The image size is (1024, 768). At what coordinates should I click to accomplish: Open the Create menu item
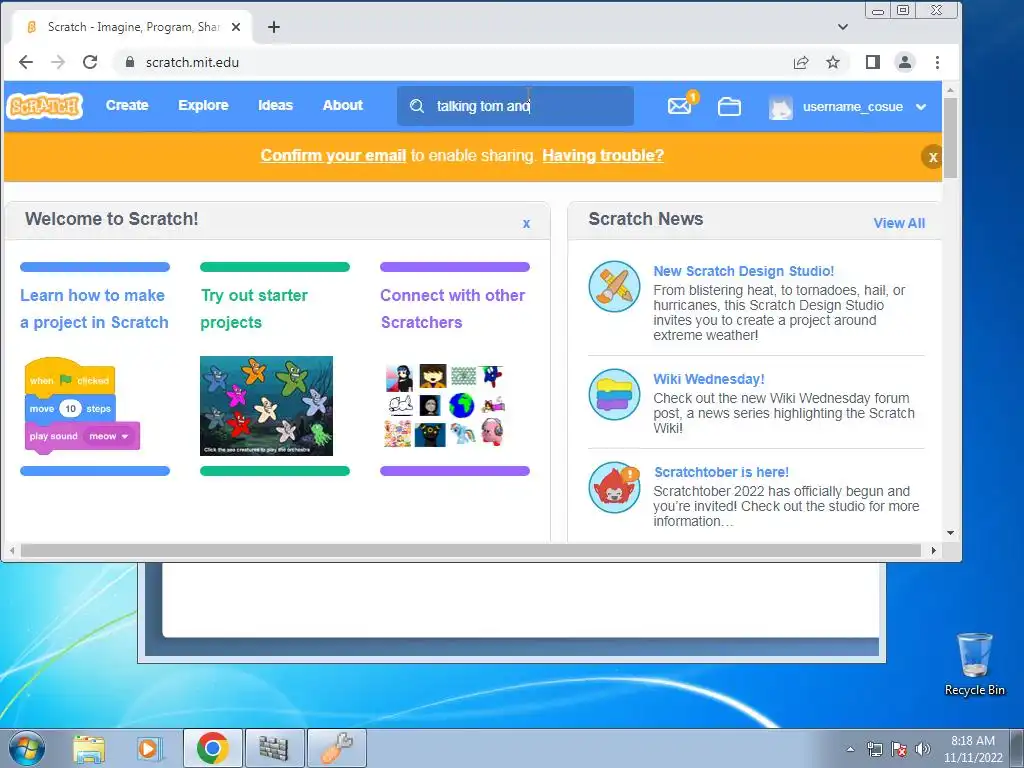pos(127,105)
